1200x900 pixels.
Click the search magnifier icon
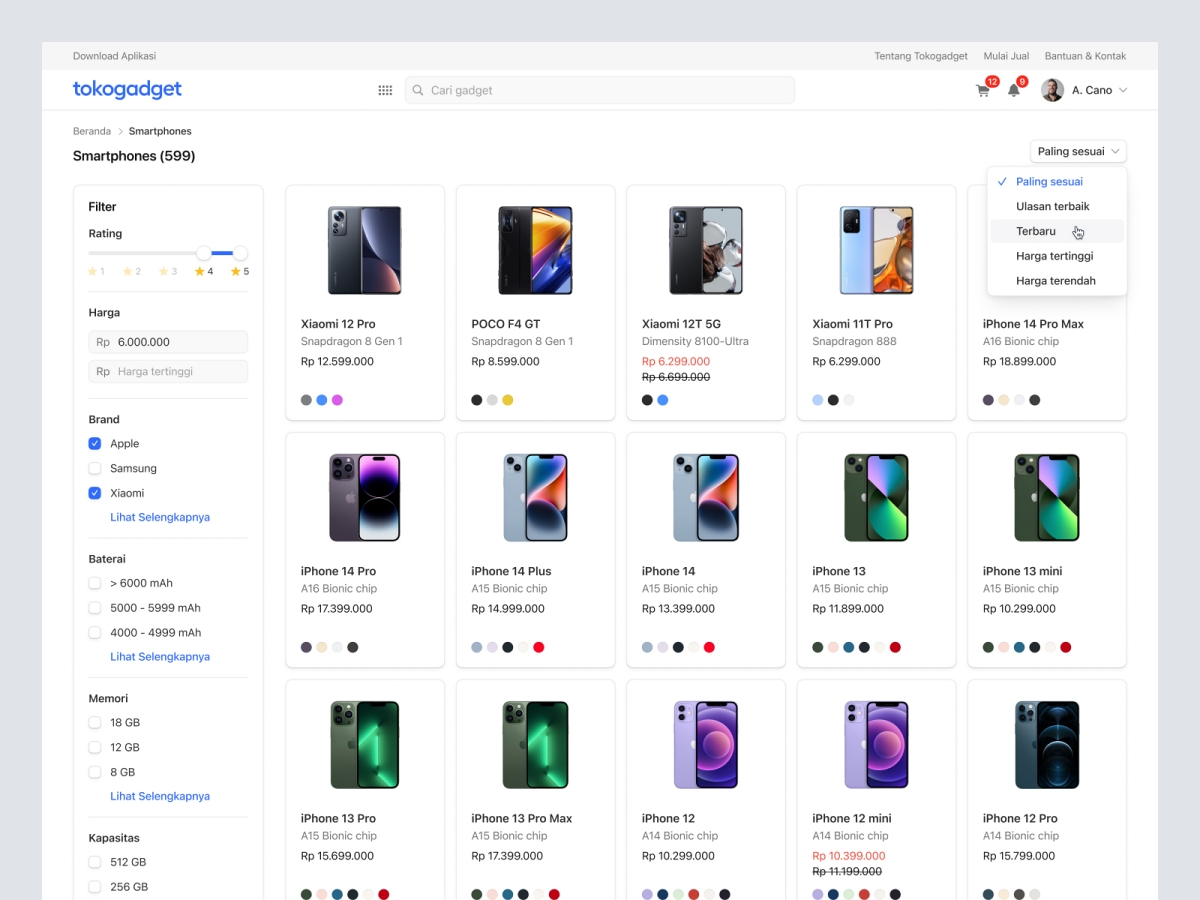click(x=418, y=90)
